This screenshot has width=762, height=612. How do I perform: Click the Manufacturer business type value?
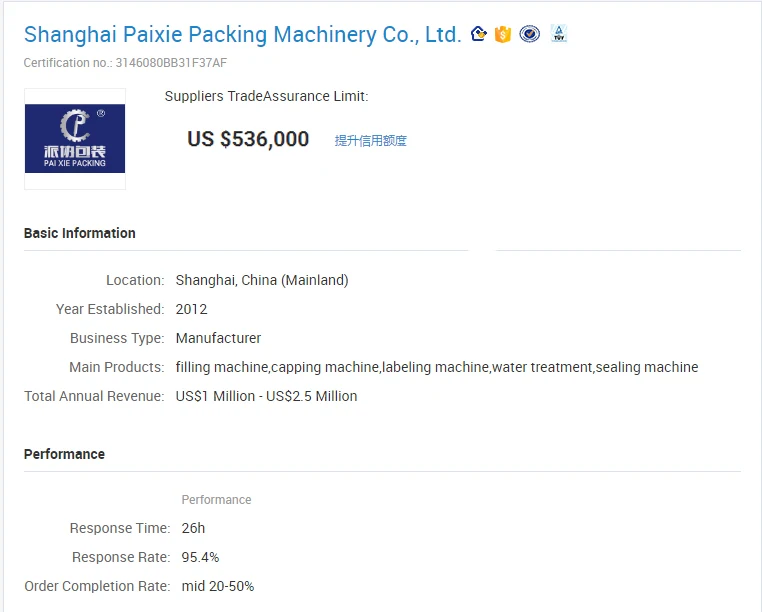pos(218,338)
